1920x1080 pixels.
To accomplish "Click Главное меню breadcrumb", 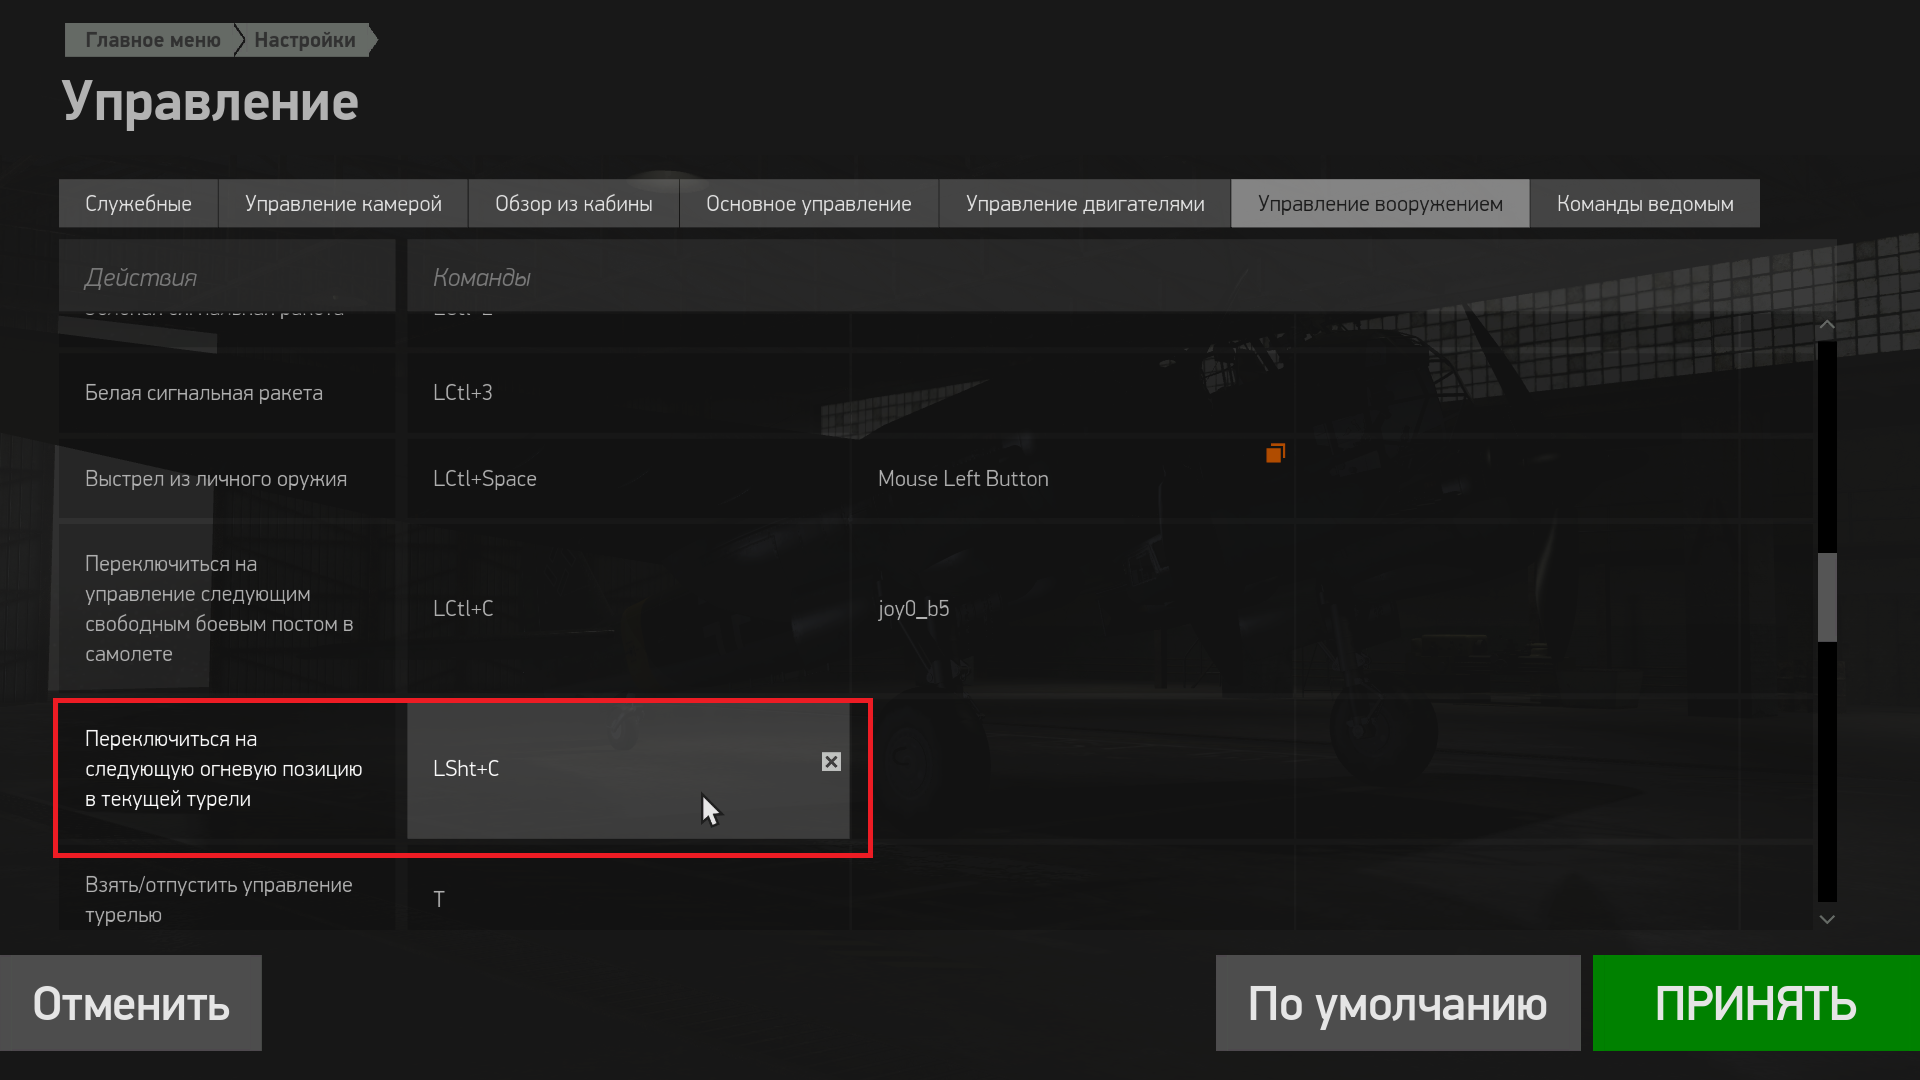I will [152, 40].
